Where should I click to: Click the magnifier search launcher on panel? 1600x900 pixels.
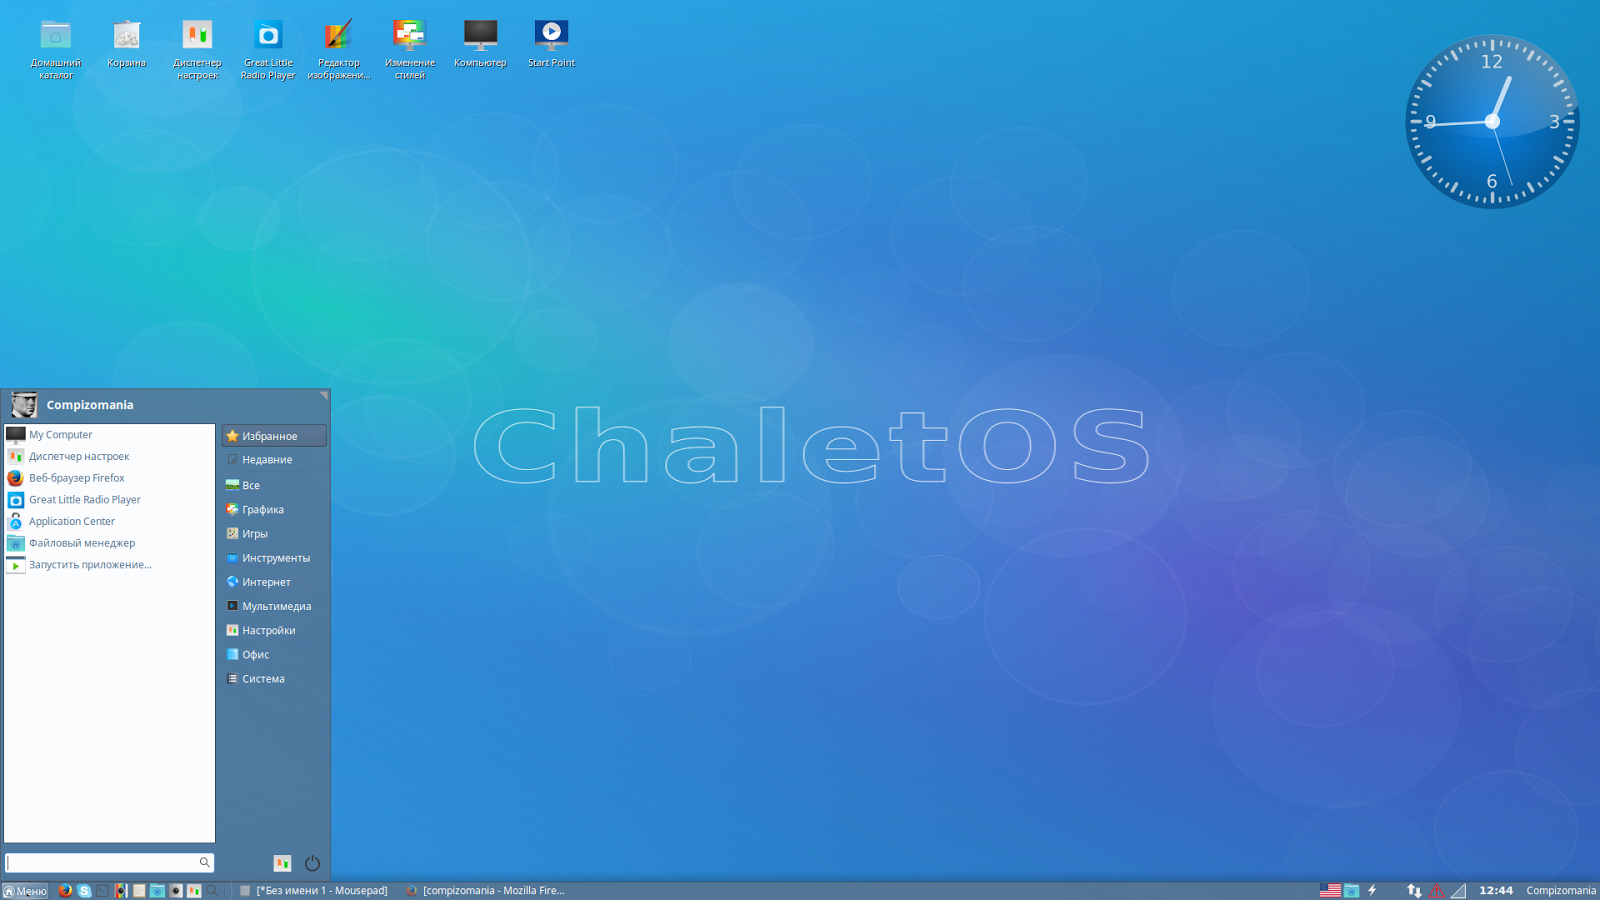pos(212,891)
